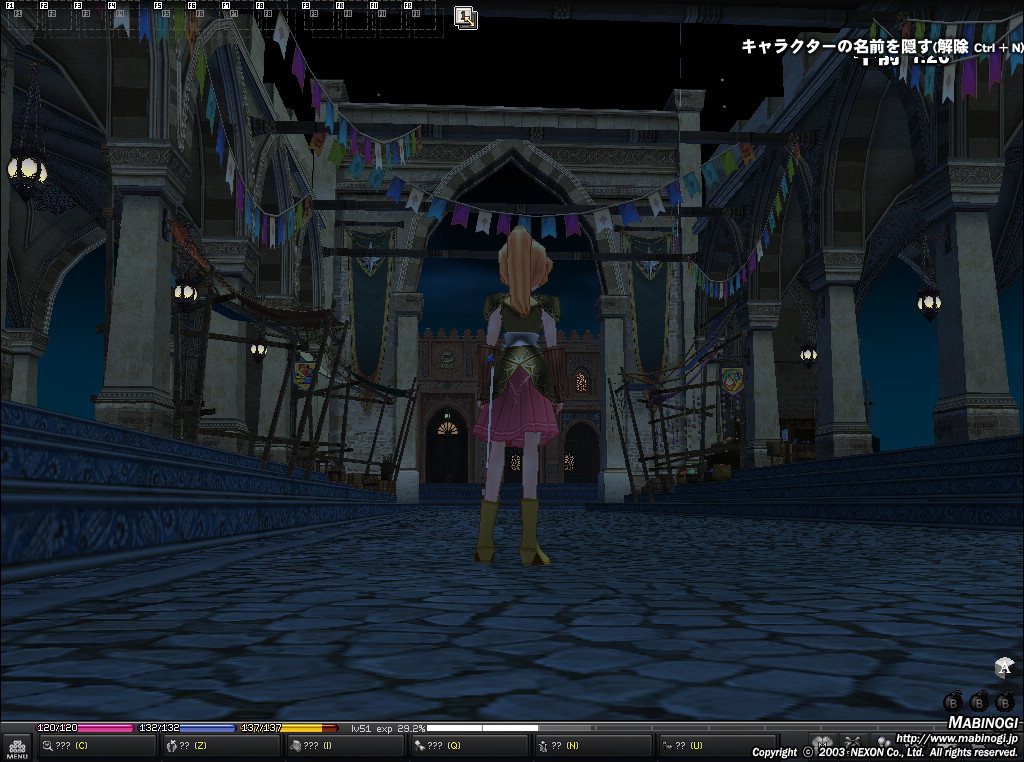
Task: Open the main MENU button
Action: click(17, 747)
